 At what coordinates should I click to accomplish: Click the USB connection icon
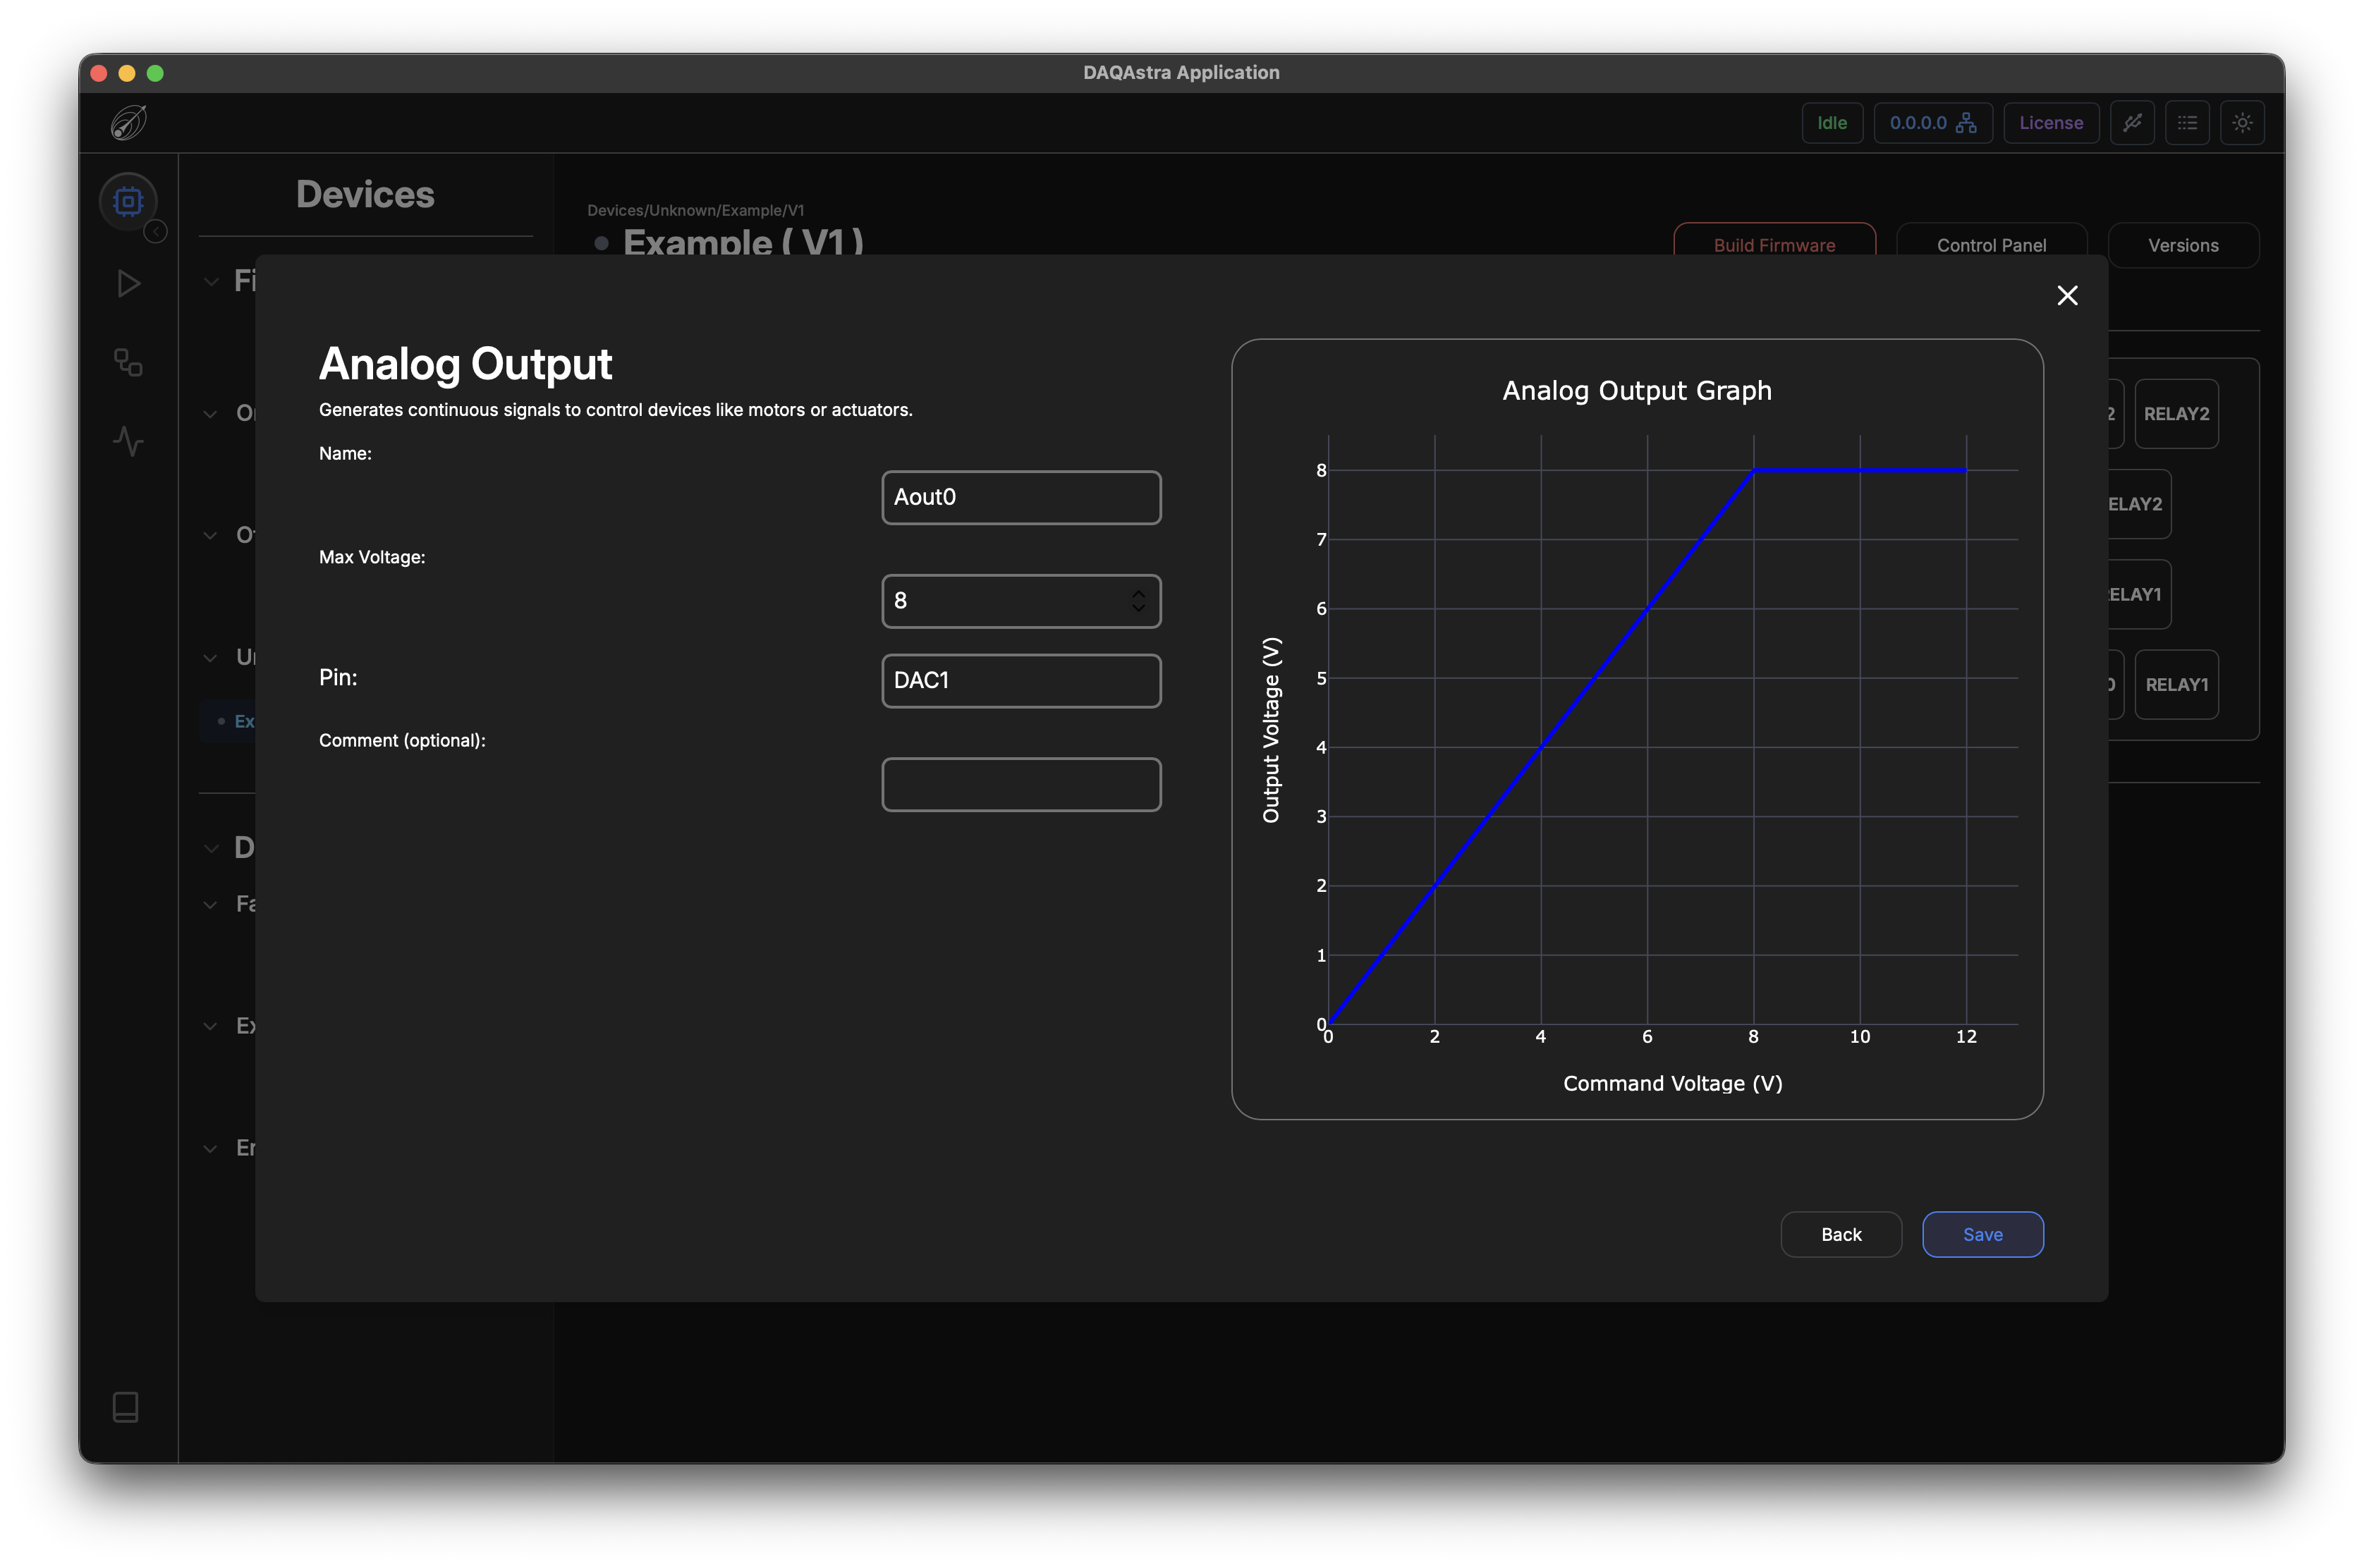[x=2132, y=123]
